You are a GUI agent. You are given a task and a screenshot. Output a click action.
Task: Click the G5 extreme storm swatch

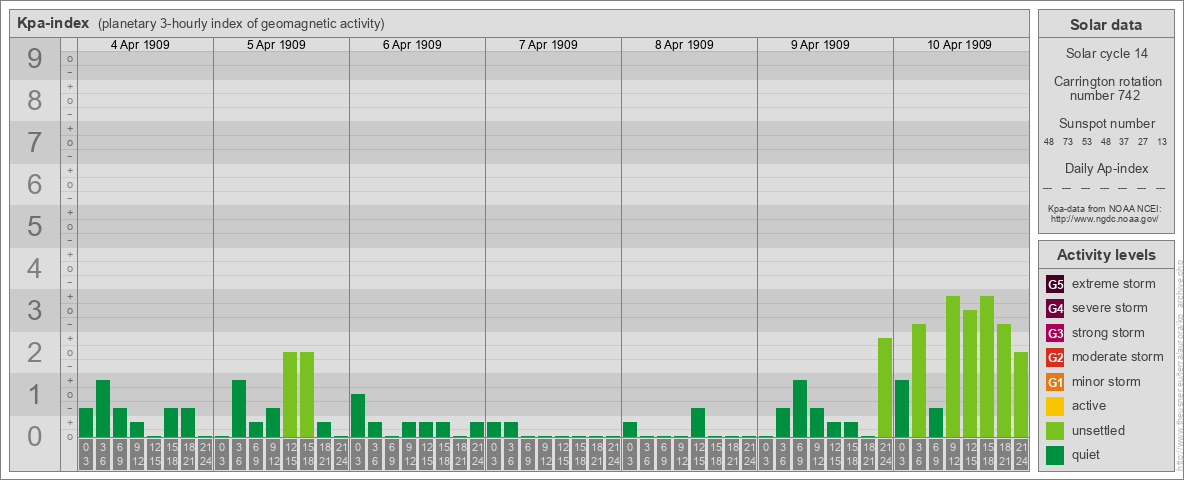[1055, 284]
